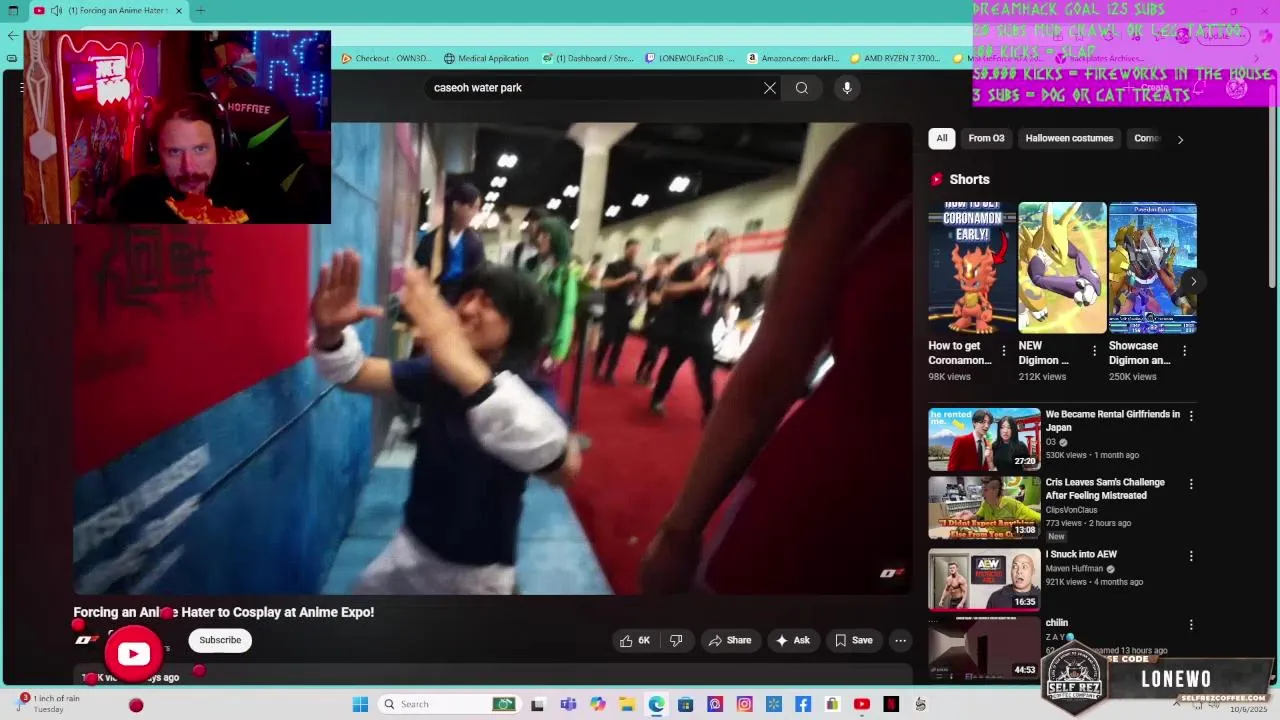Save the video to a playlist
Image resolution: width=1280 pixels, height=720 pixels.
point(854,640)
